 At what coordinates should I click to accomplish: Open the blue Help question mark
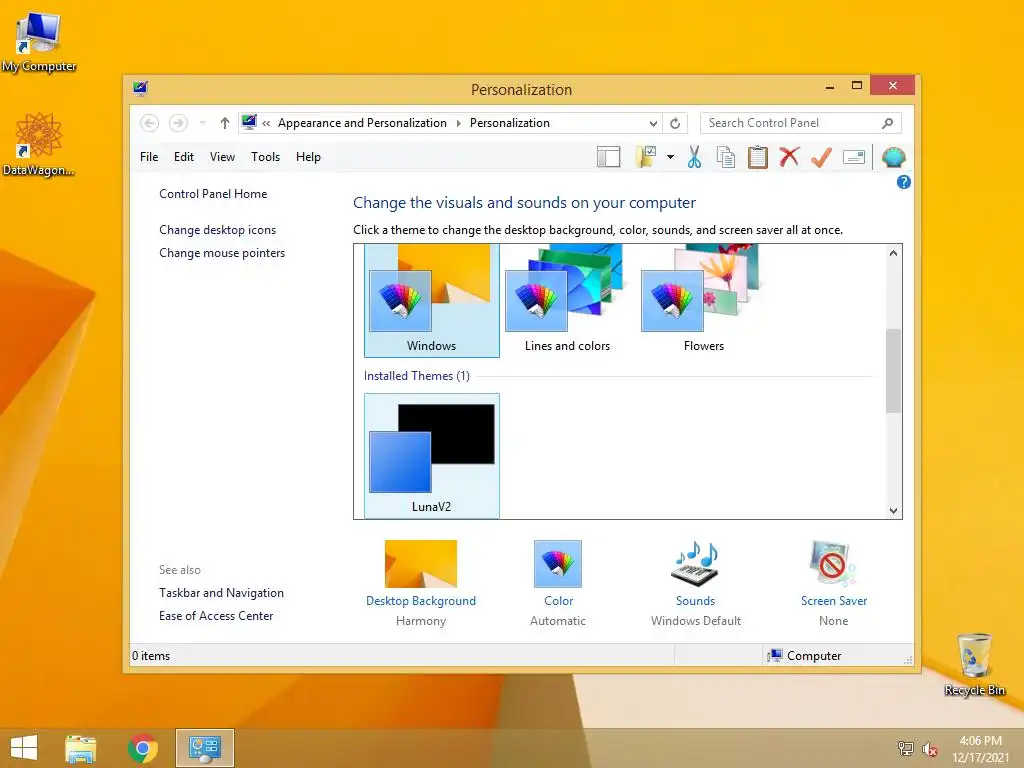[x=904, y=182]
